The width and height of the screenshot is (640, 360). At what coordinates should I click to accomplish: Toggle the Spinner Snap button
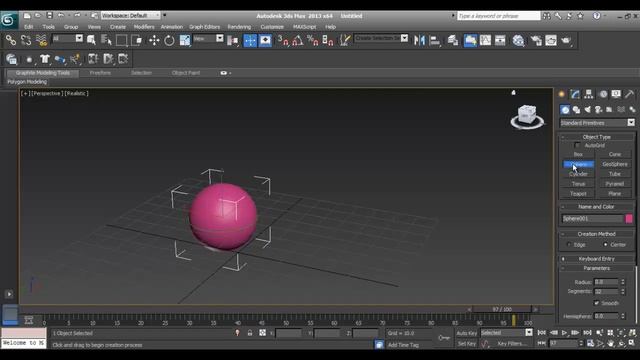pos(328,40)
